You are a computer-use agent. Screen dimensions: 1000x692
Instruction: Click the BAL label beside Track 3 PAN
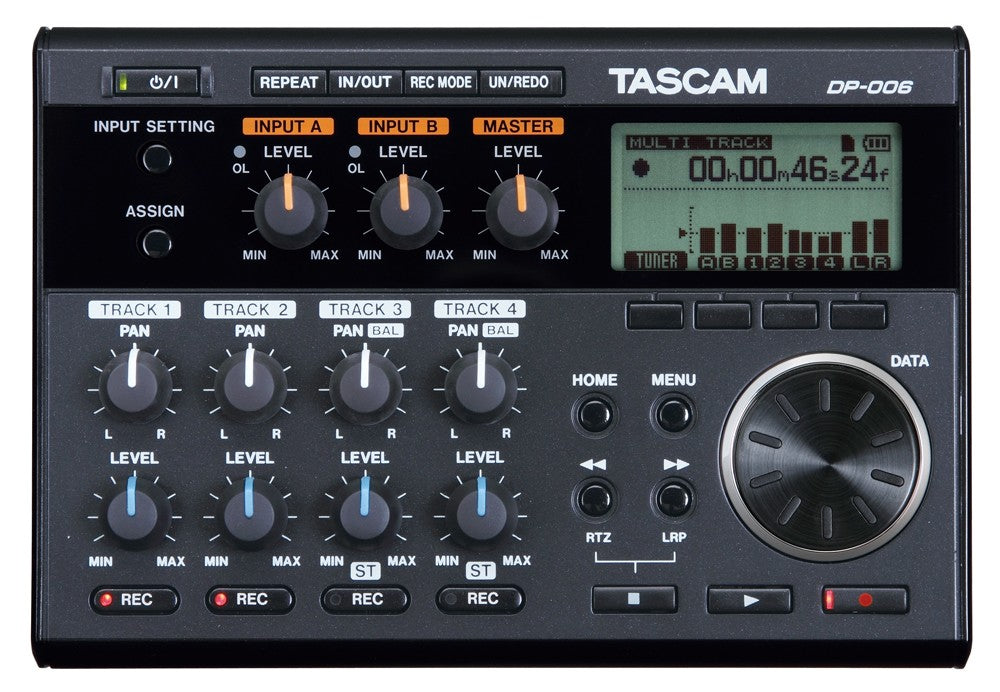[x=385, y=330]
